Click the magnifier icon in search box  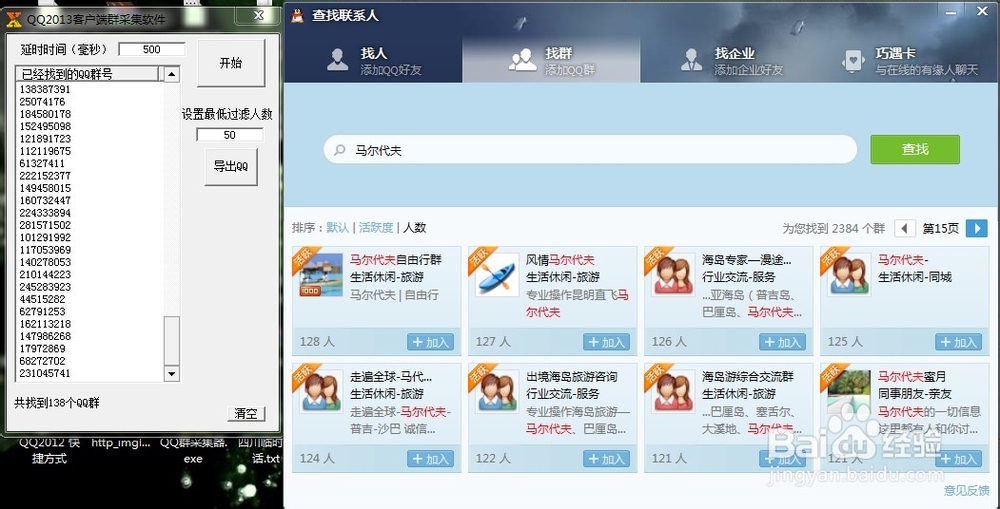coord(341,151)
